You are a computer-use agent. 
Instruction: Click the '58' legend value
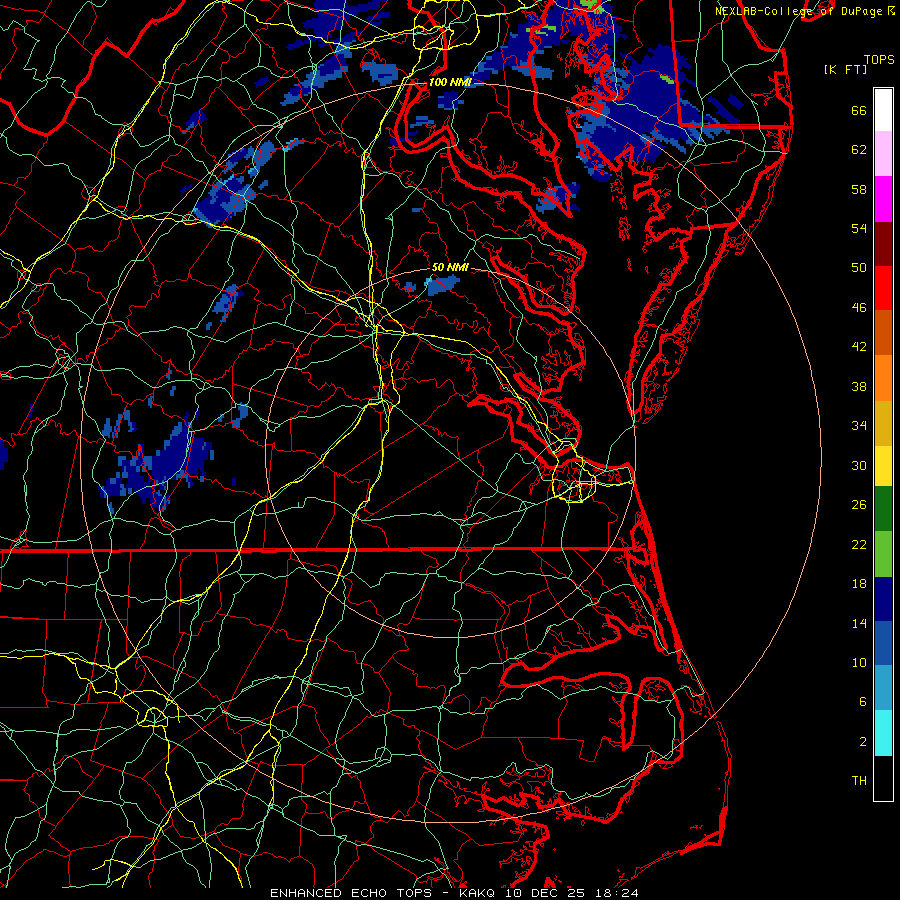tap(859, 189)
